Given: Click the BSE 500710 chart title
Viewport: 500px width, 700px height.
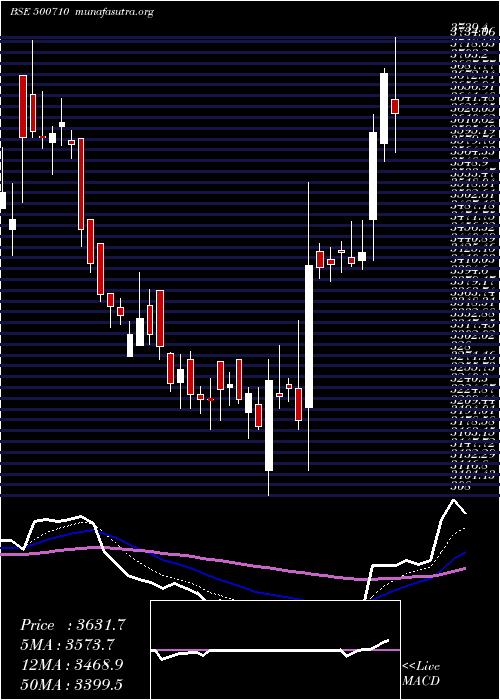Looking at the screenshot, I should 39,12.
